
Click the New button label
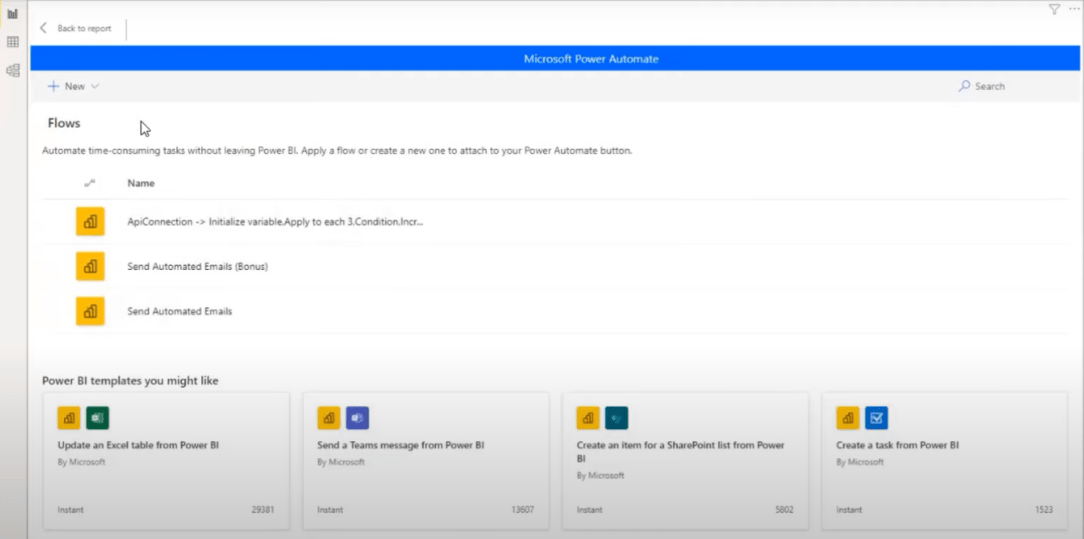(x=75, y=86)
